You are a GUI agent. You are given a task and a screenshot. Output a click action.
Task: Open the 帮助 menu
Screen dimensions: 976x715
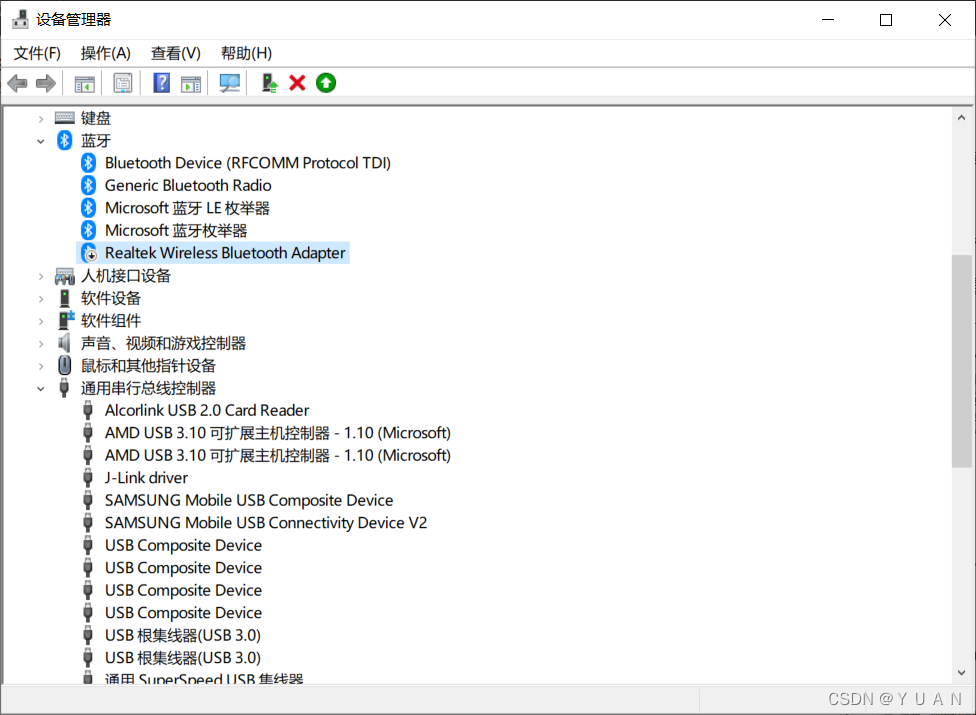245,52
